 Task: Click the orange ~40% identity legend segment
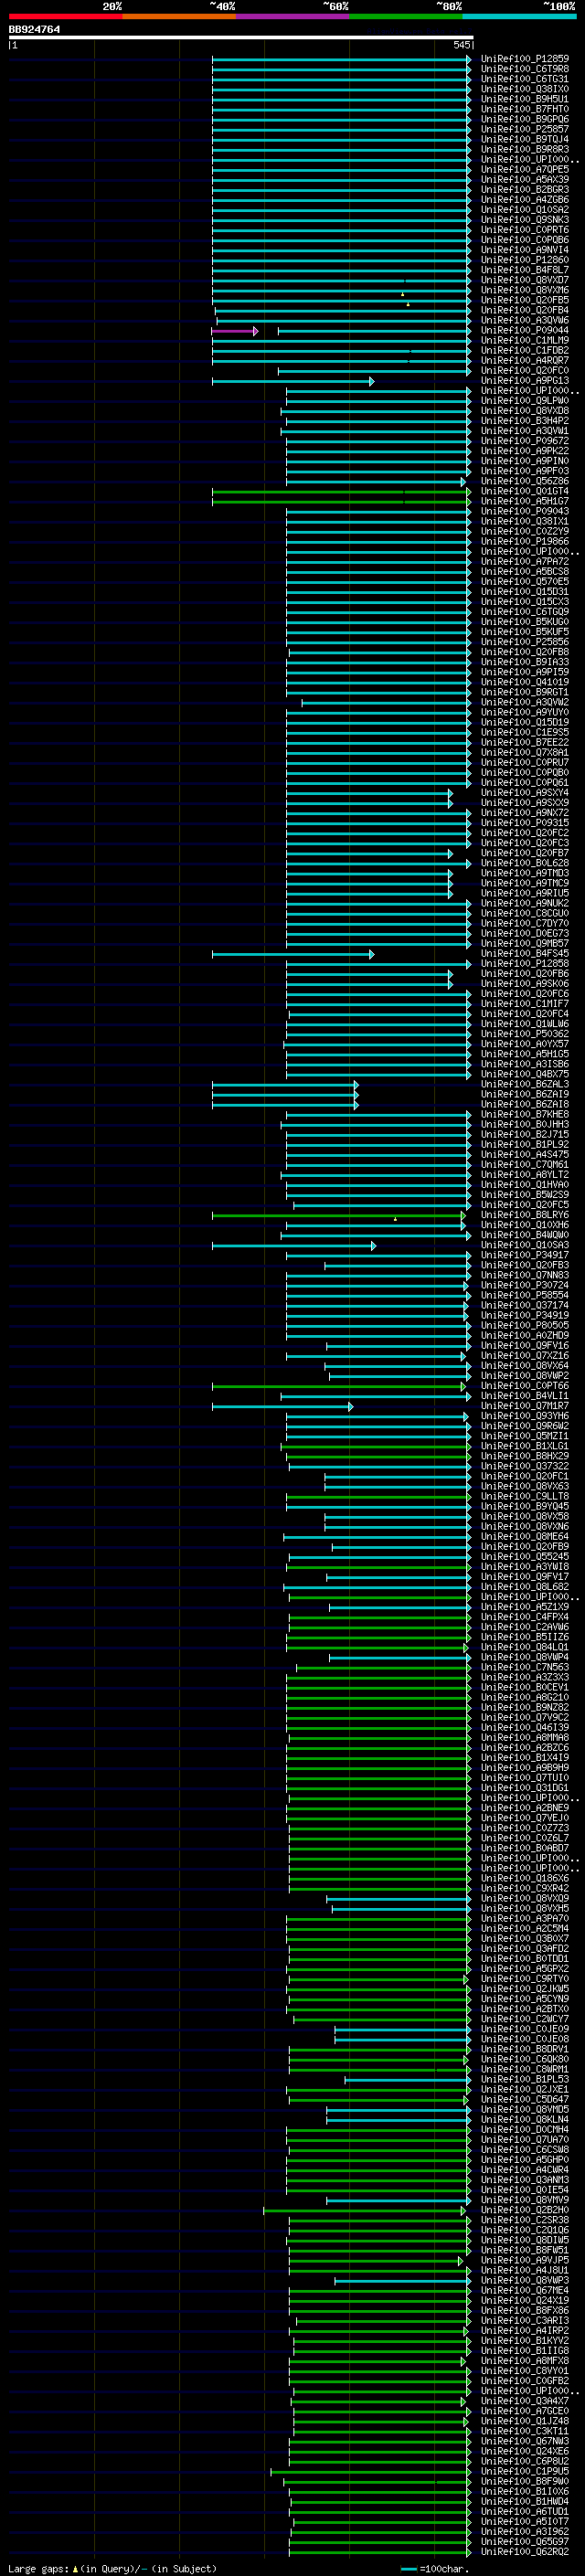coord(179,16)
